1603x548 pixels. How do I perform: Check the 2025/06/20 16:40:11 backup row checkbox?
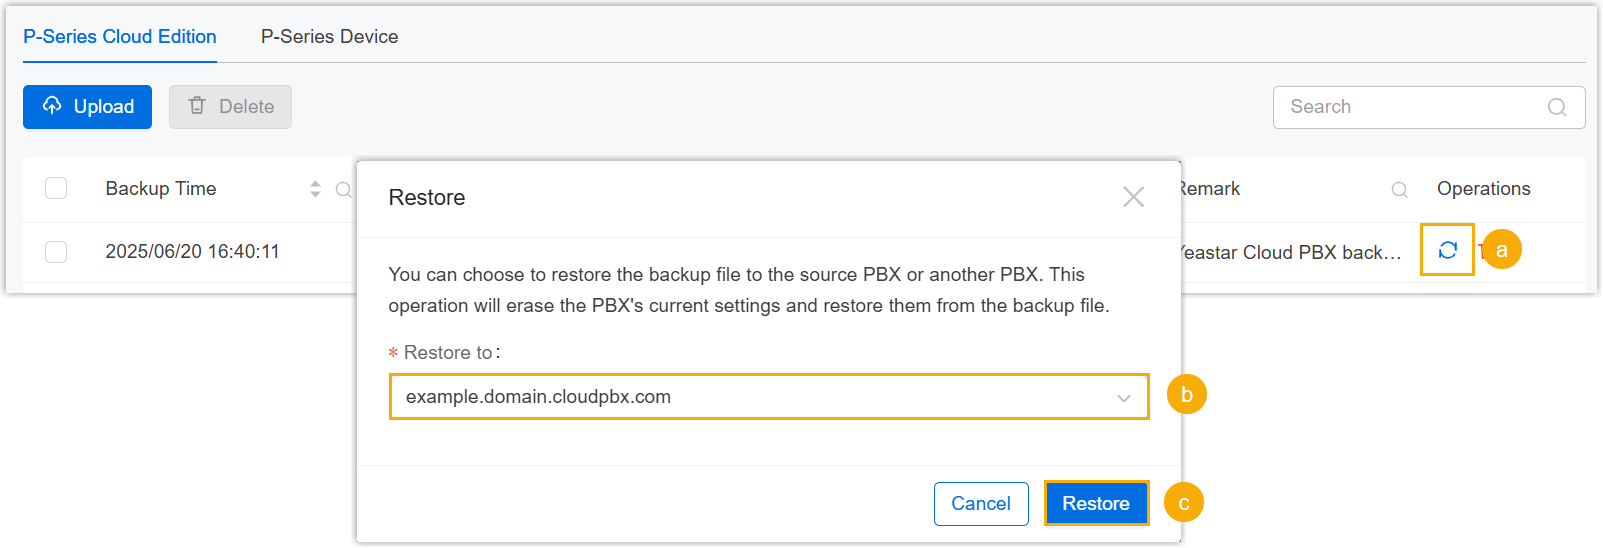point(56,251)
